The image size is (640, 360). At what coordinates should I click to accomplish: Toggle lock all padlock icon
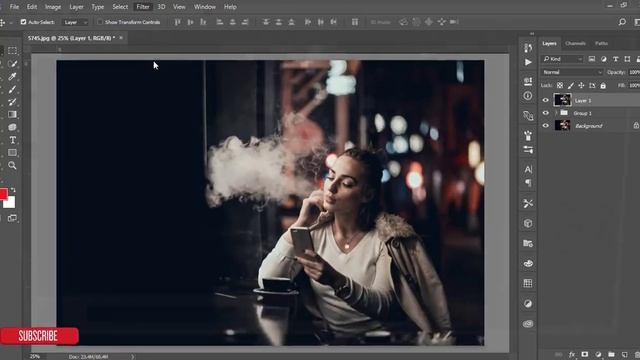pyautogui.click(x=603, y=85)
